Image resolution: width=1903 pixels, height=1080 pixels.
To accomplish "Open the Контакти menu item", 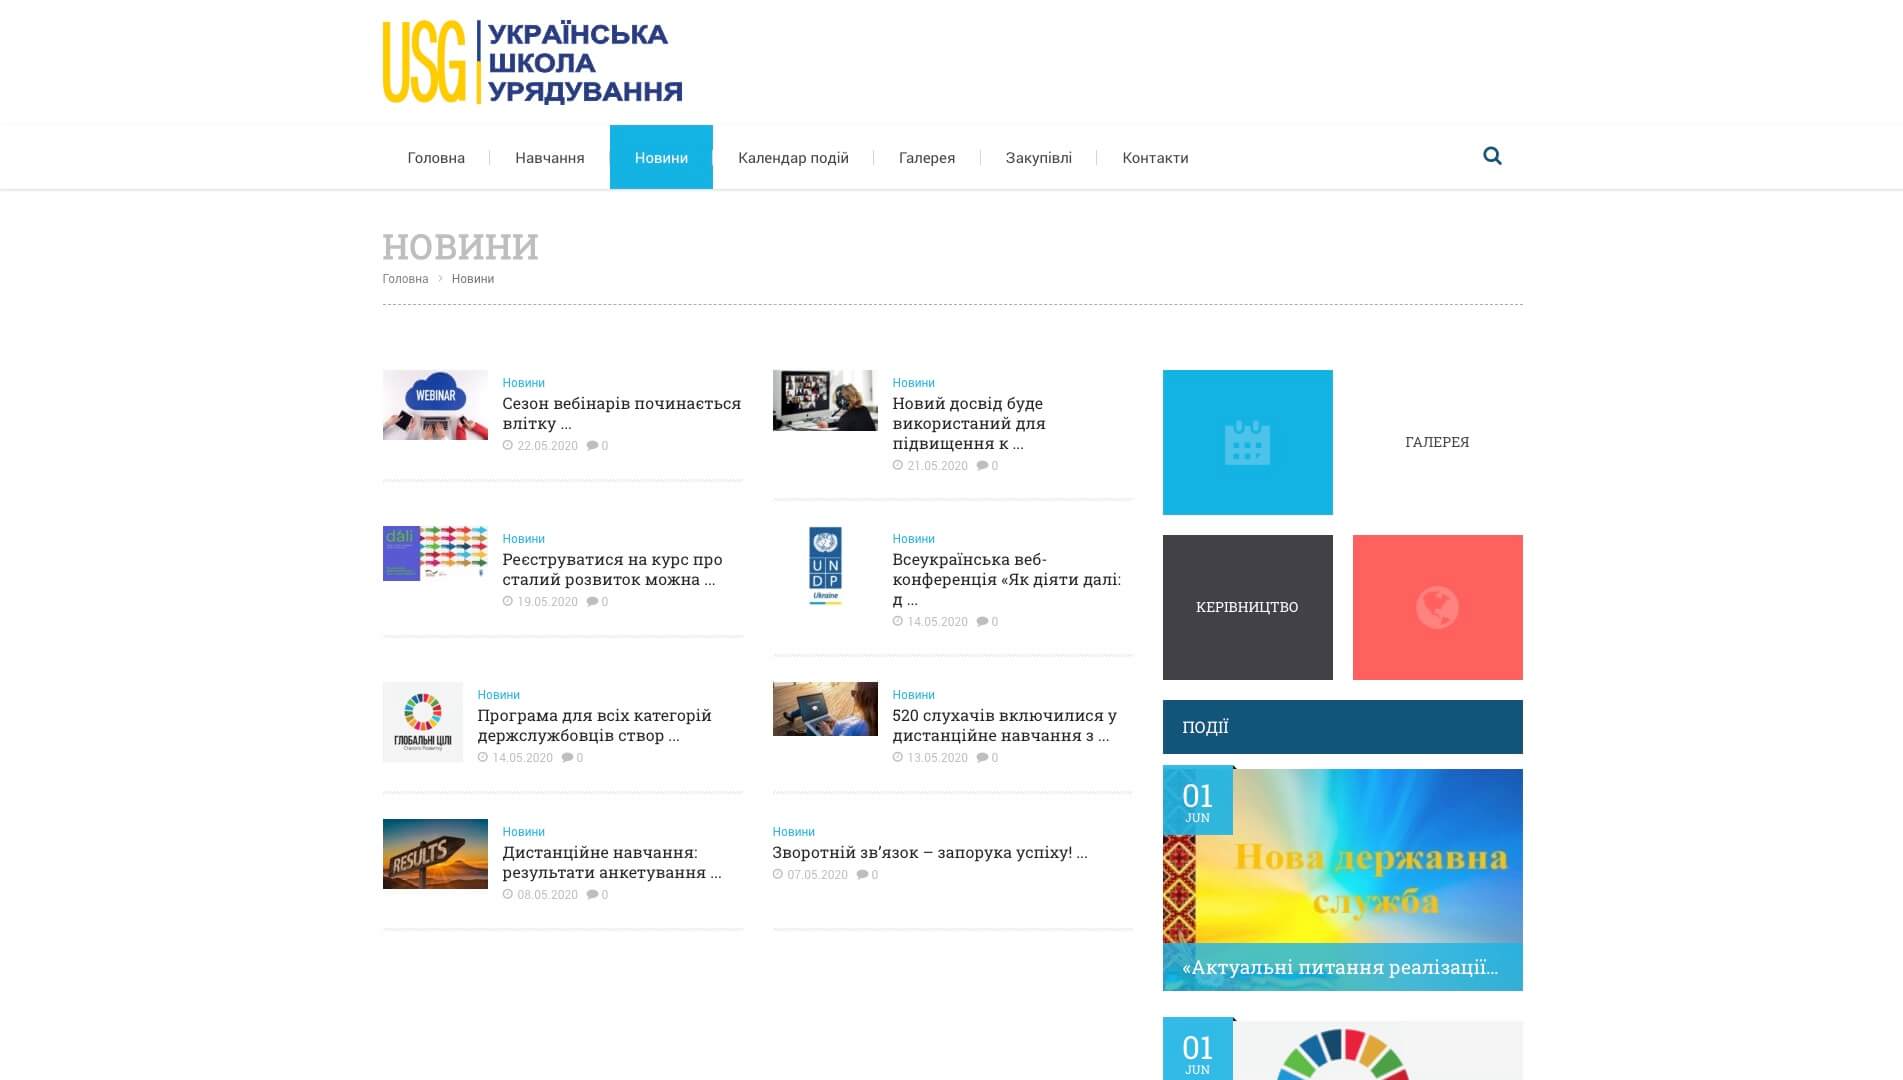I will [x=1155, y=158].
